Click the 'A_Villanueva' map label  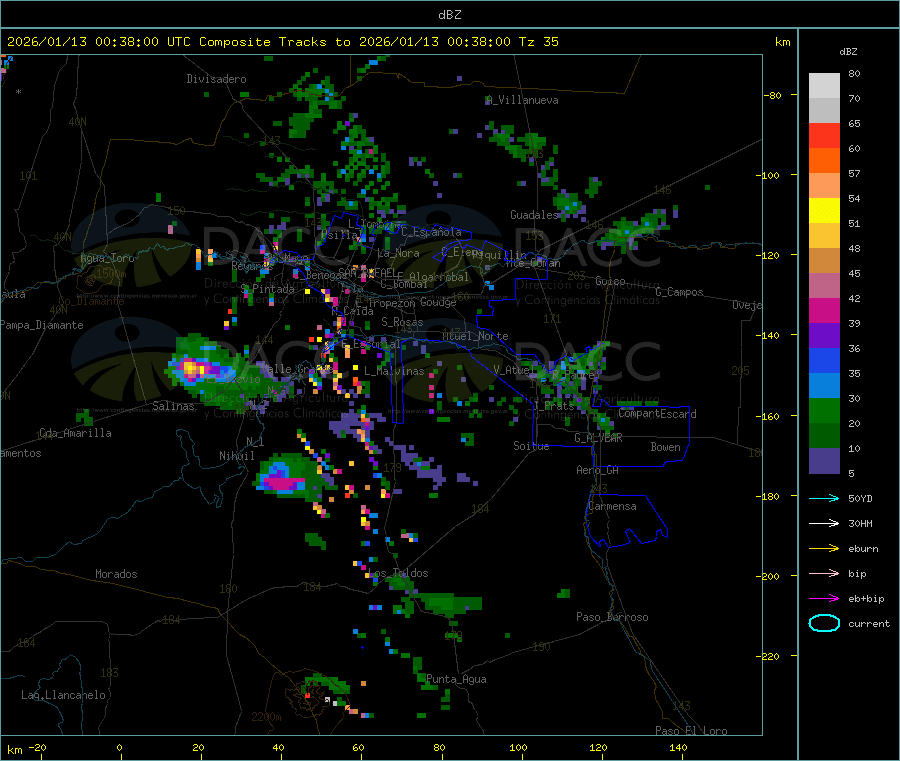tap(522, 100)
